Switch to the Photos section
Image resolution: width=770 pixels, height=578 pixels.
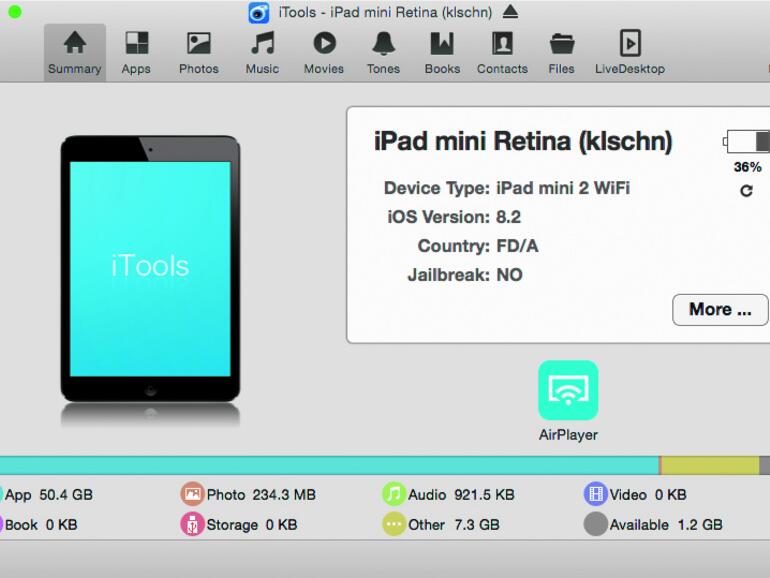pos(198,53)
